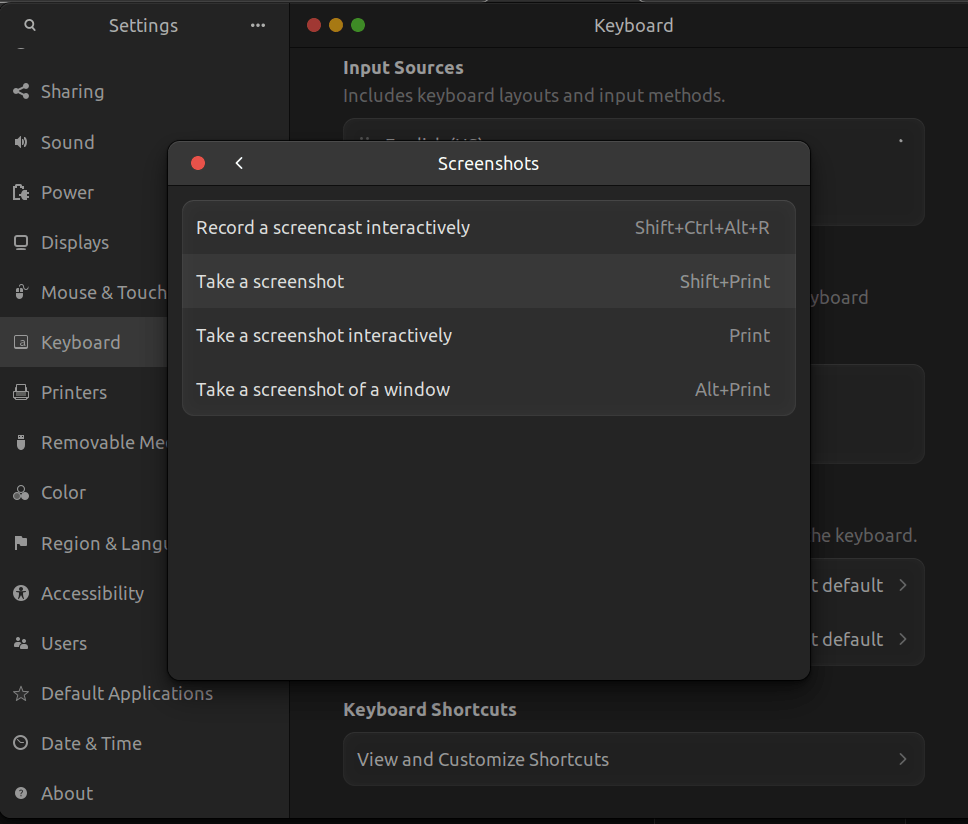Open the three-dot menu in Settings header
The width and height of the screenshot is (968, 824).
point(257,25)
